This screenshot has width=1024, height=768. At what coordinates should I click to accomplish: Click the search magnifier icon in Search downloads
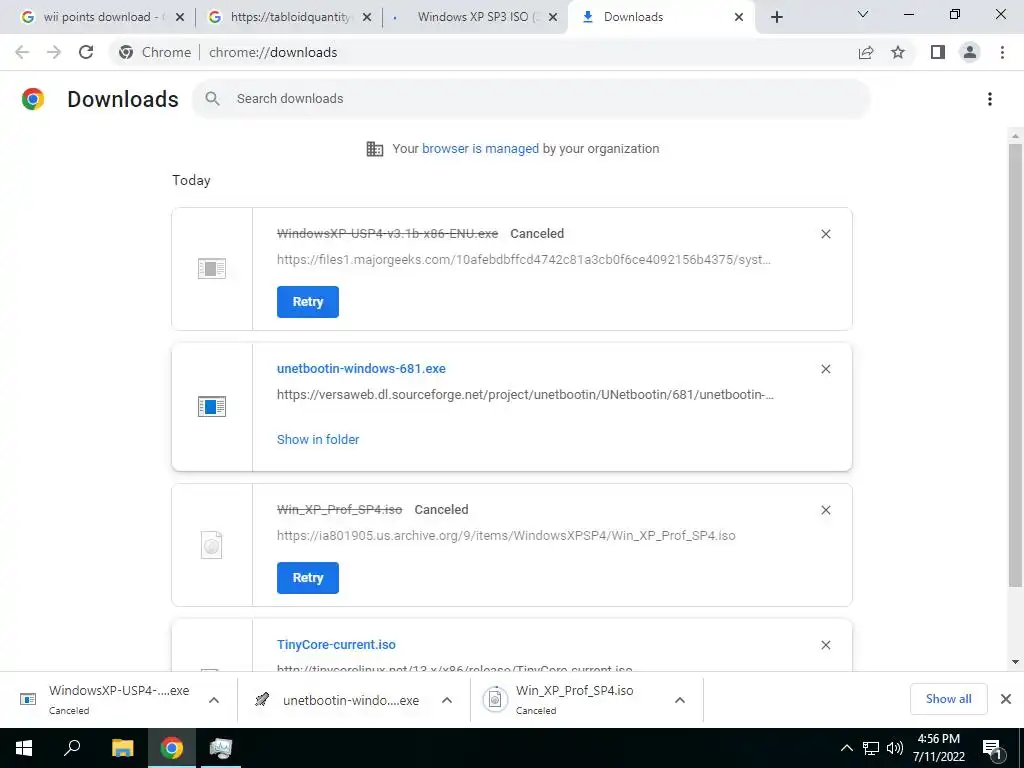[212, 99]
